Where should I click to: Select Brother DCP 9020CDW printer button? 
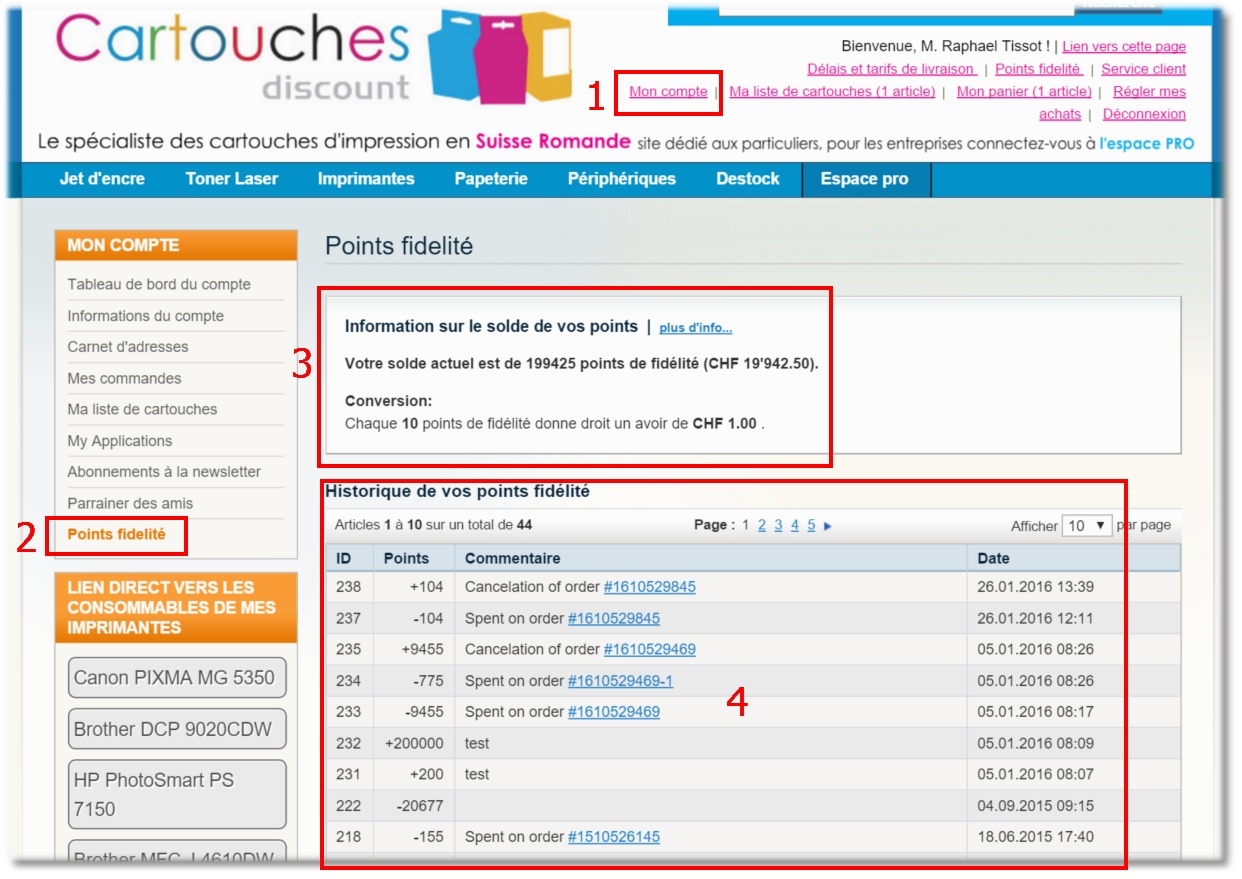coord(176,729)
